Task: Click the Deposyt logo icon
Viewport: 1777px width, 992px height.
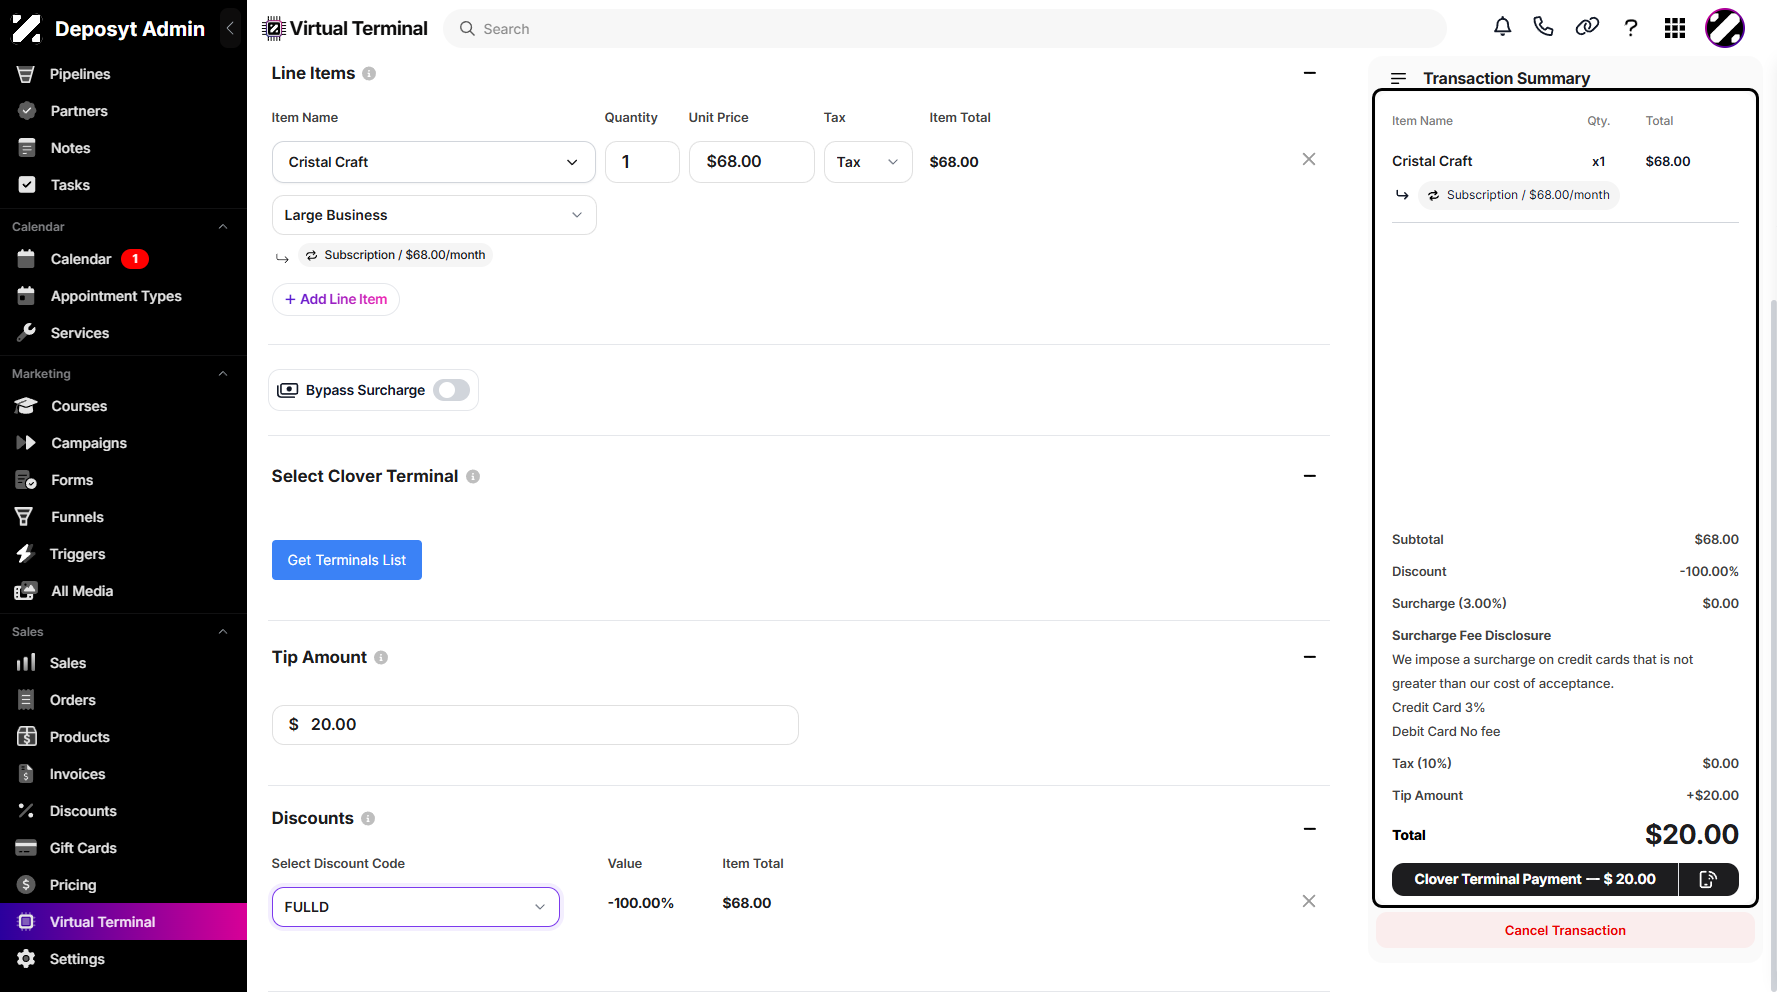Action: [x=27, y=28]
